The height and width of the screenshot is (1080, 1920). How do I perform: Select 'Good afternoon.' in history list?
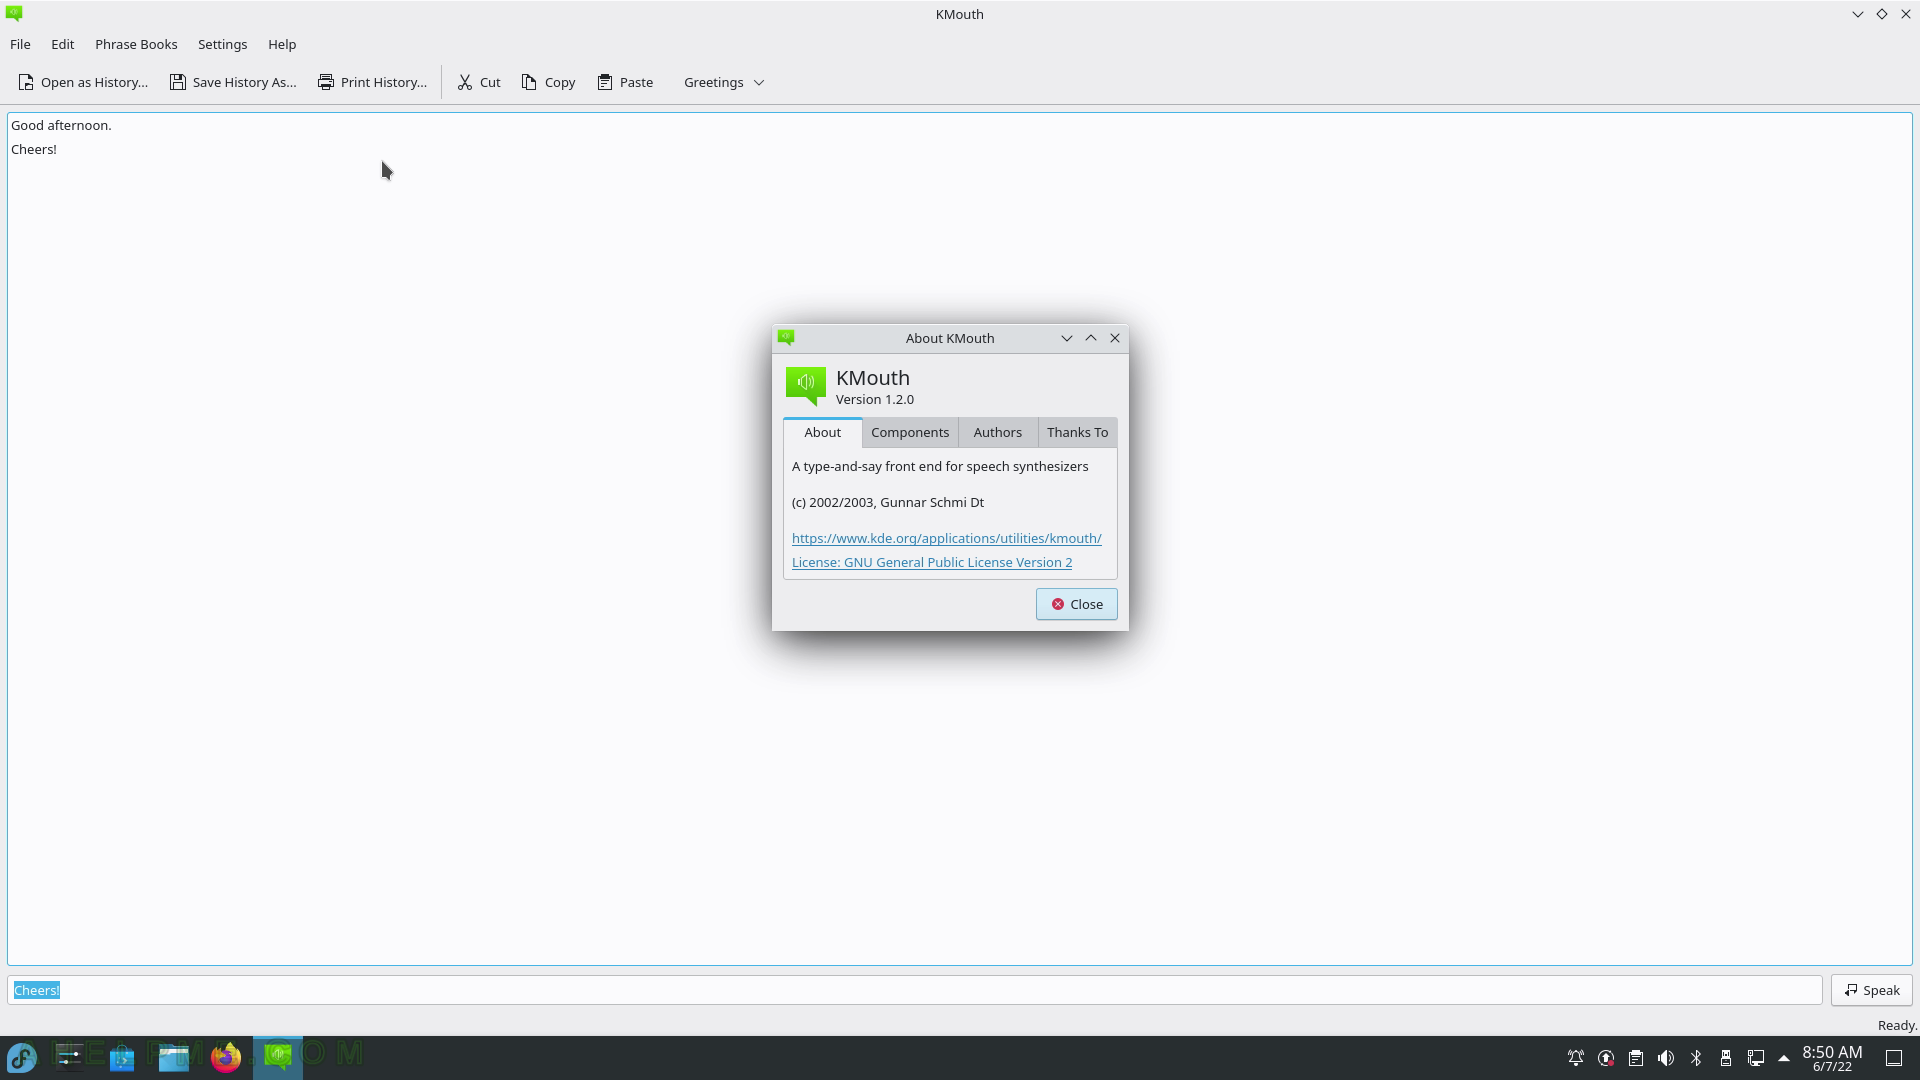click(61, 125)
